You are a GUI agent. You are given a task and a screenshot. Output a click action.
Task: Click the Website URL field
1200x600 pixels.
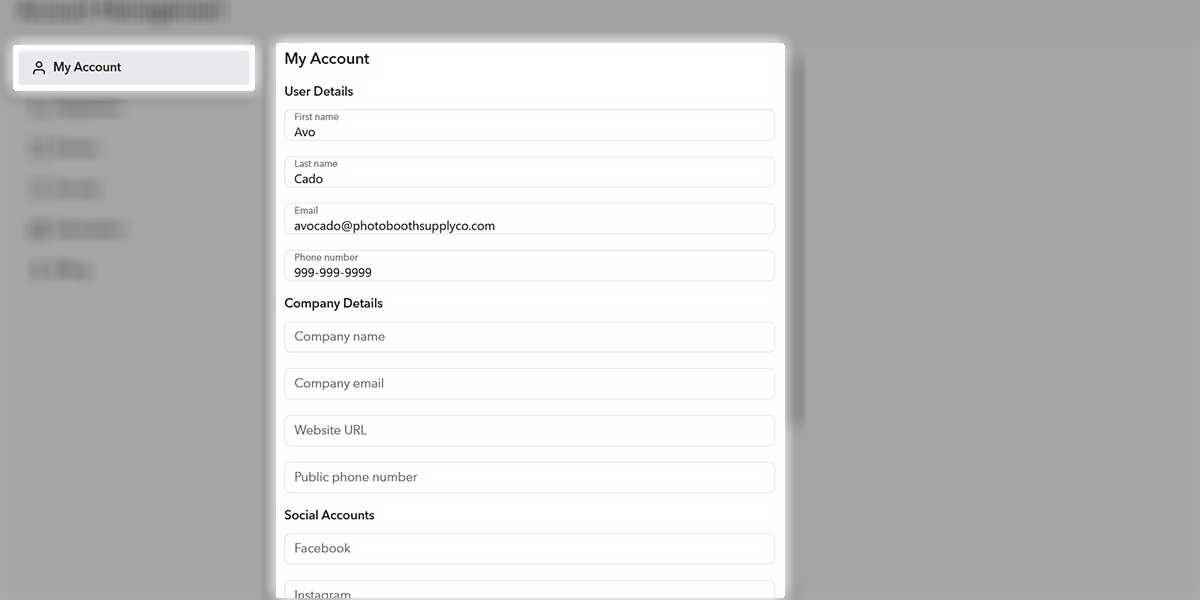click(529, 431)
